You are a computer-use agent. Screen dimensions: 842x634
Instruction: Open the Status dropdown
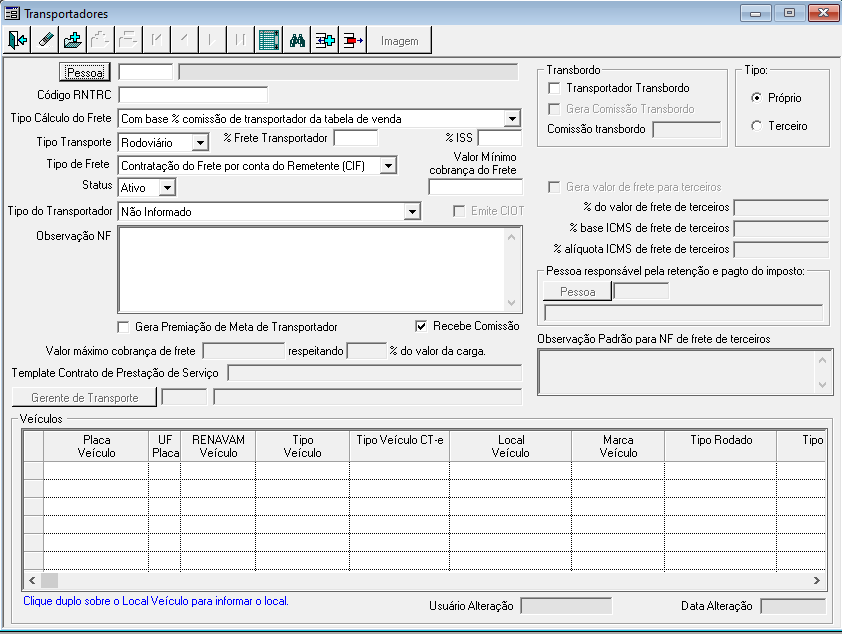click(168, 187)
